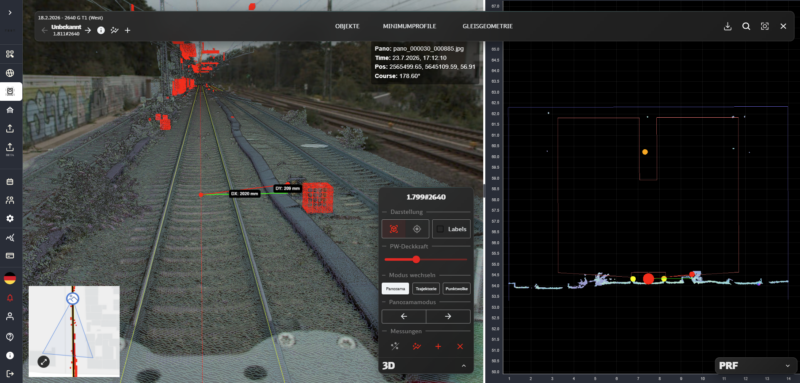
Task: Go to the previous object with the left arrow
Action: (x=44, y=30)
